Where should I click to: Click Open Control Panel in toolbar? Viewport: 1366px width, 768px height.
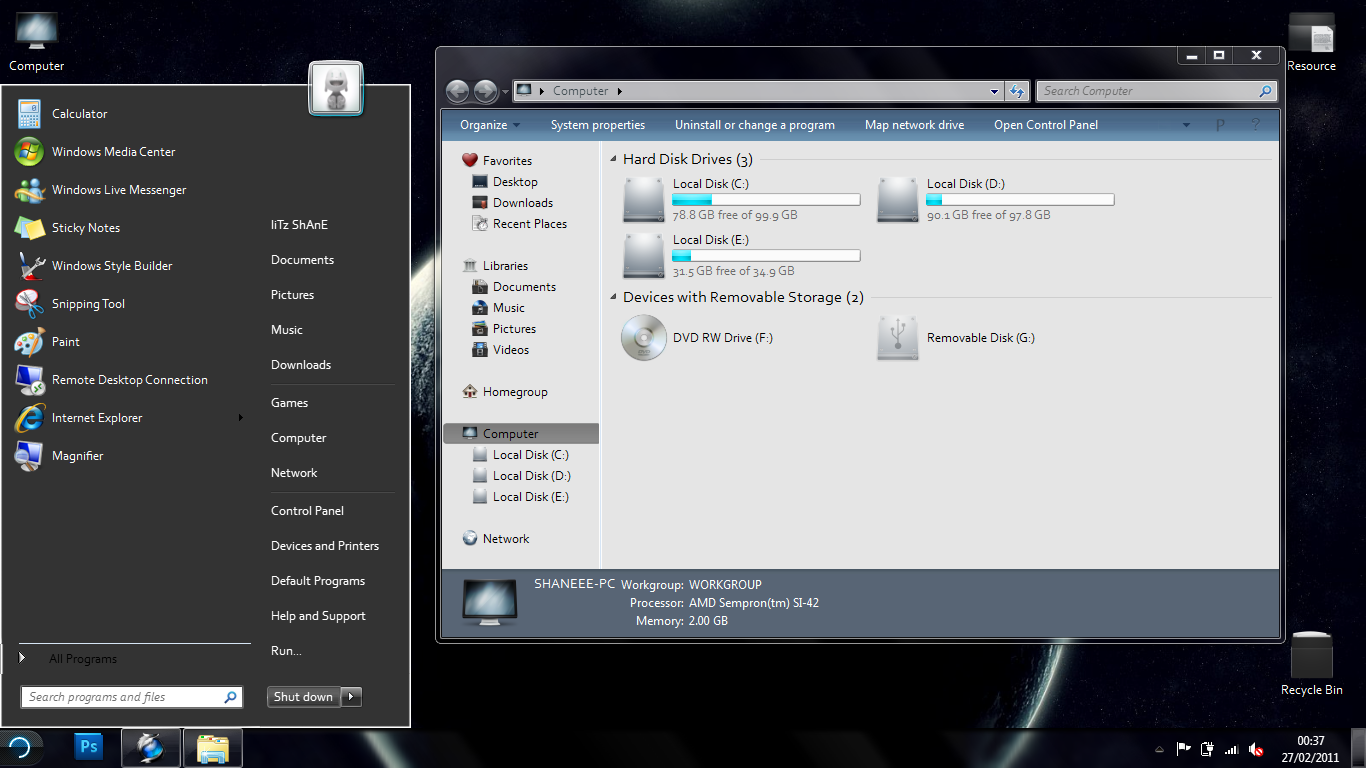pyautogui.click(x=1046, y=125)
